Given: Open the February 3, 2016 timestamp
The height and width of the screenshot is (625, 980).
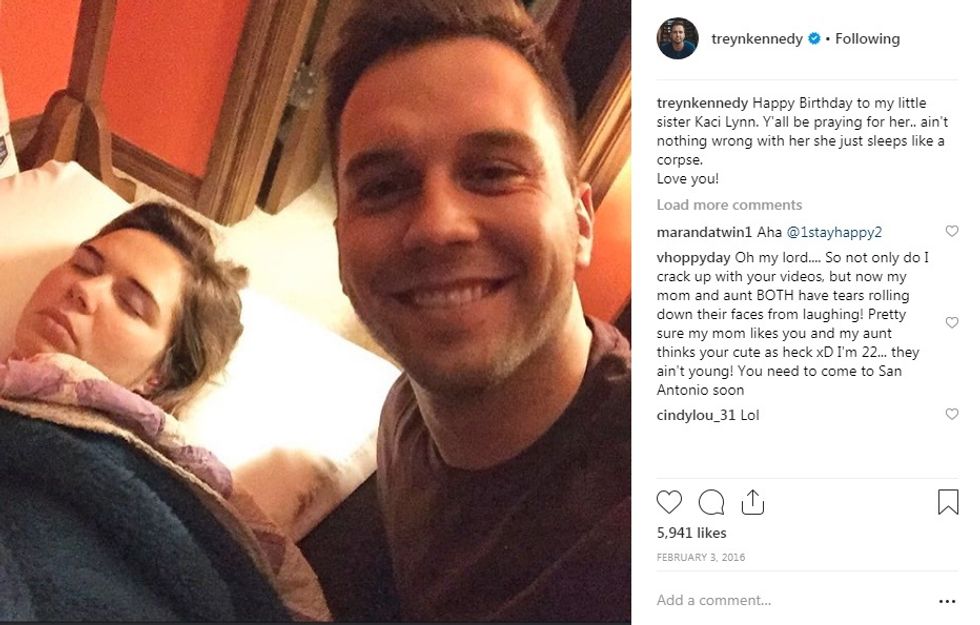Looking at the screenshot, I should [x=700, y=557].
